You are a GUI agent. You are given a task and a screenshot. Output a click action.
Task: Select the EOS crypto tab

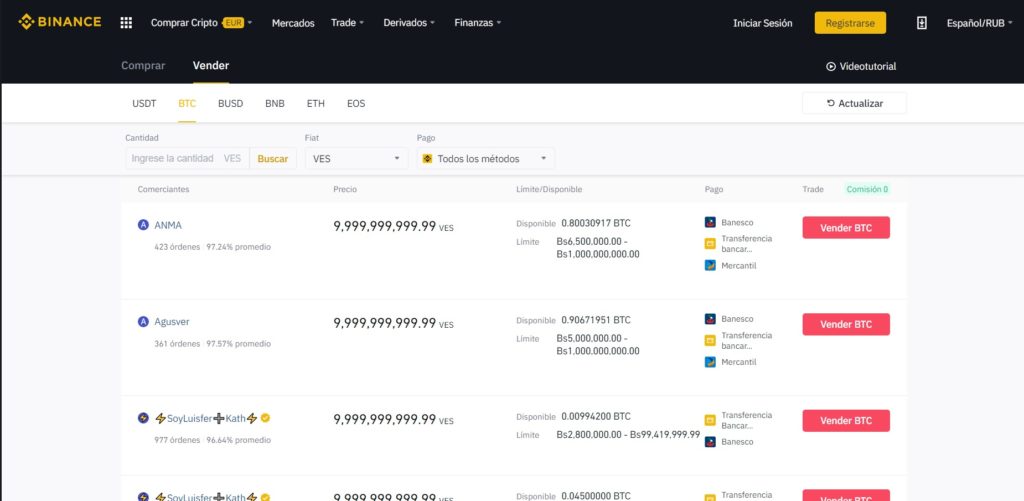pos(356,103)
